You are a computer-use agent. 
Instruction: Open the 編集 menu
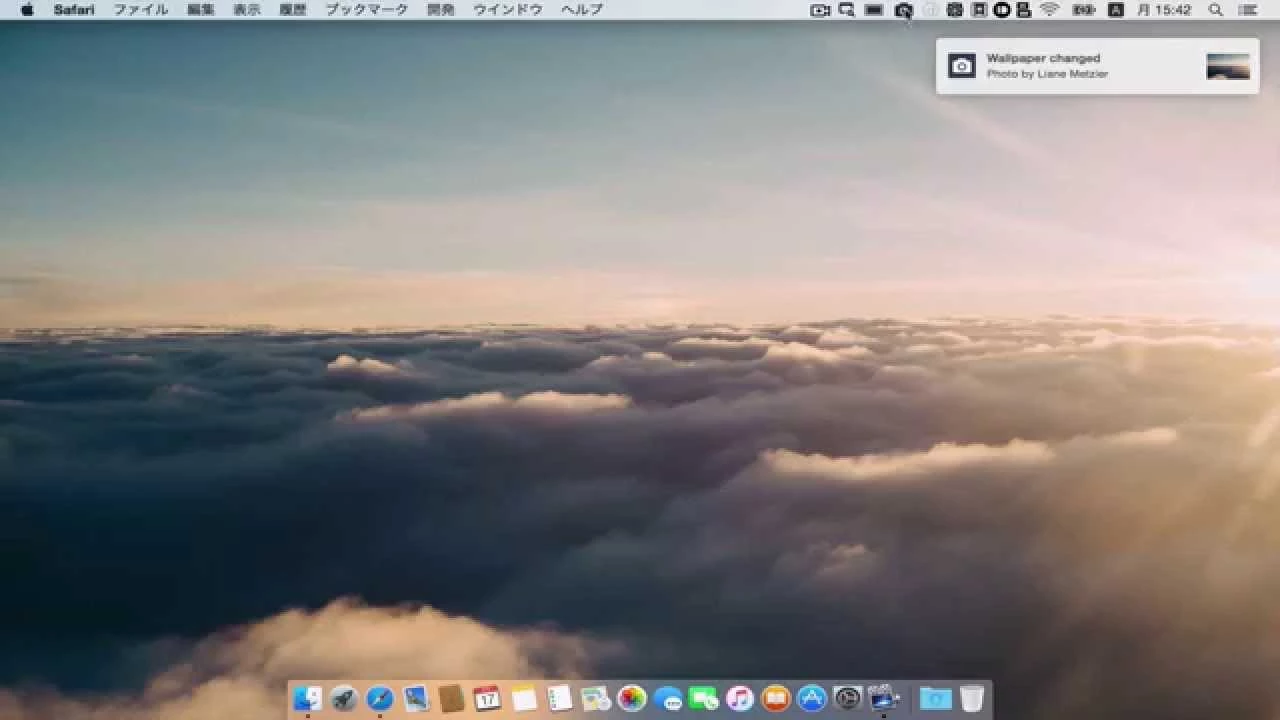[201, 10]
